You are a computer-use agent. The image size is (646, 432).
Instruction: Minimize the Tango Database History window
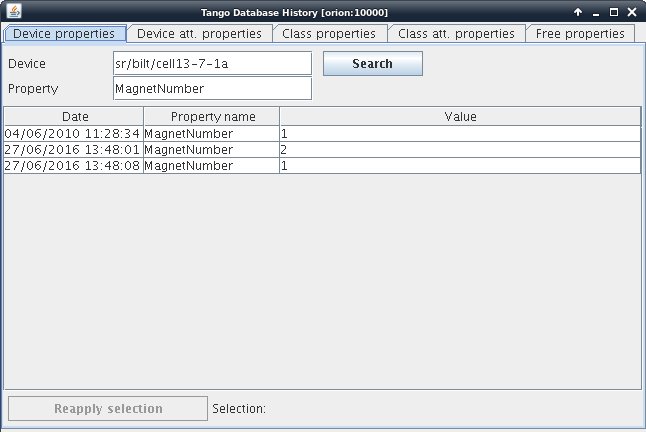coord(596,12)
